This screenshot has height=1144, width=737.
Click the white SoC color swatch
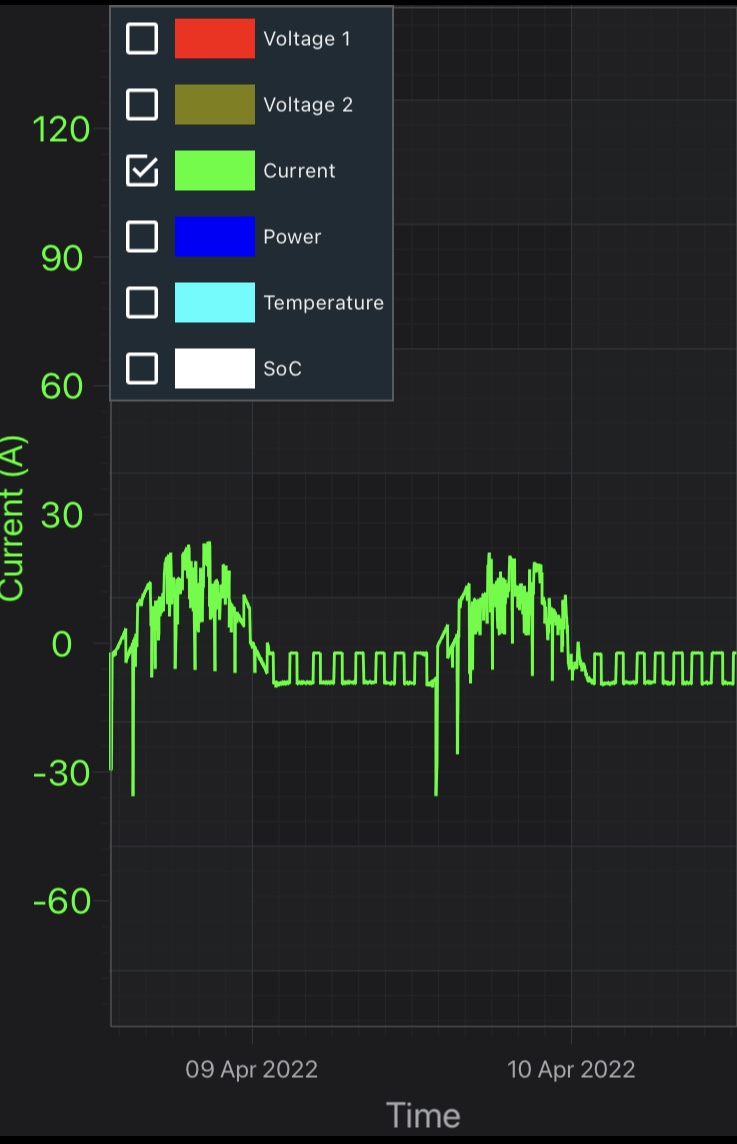tap(215, 368)
